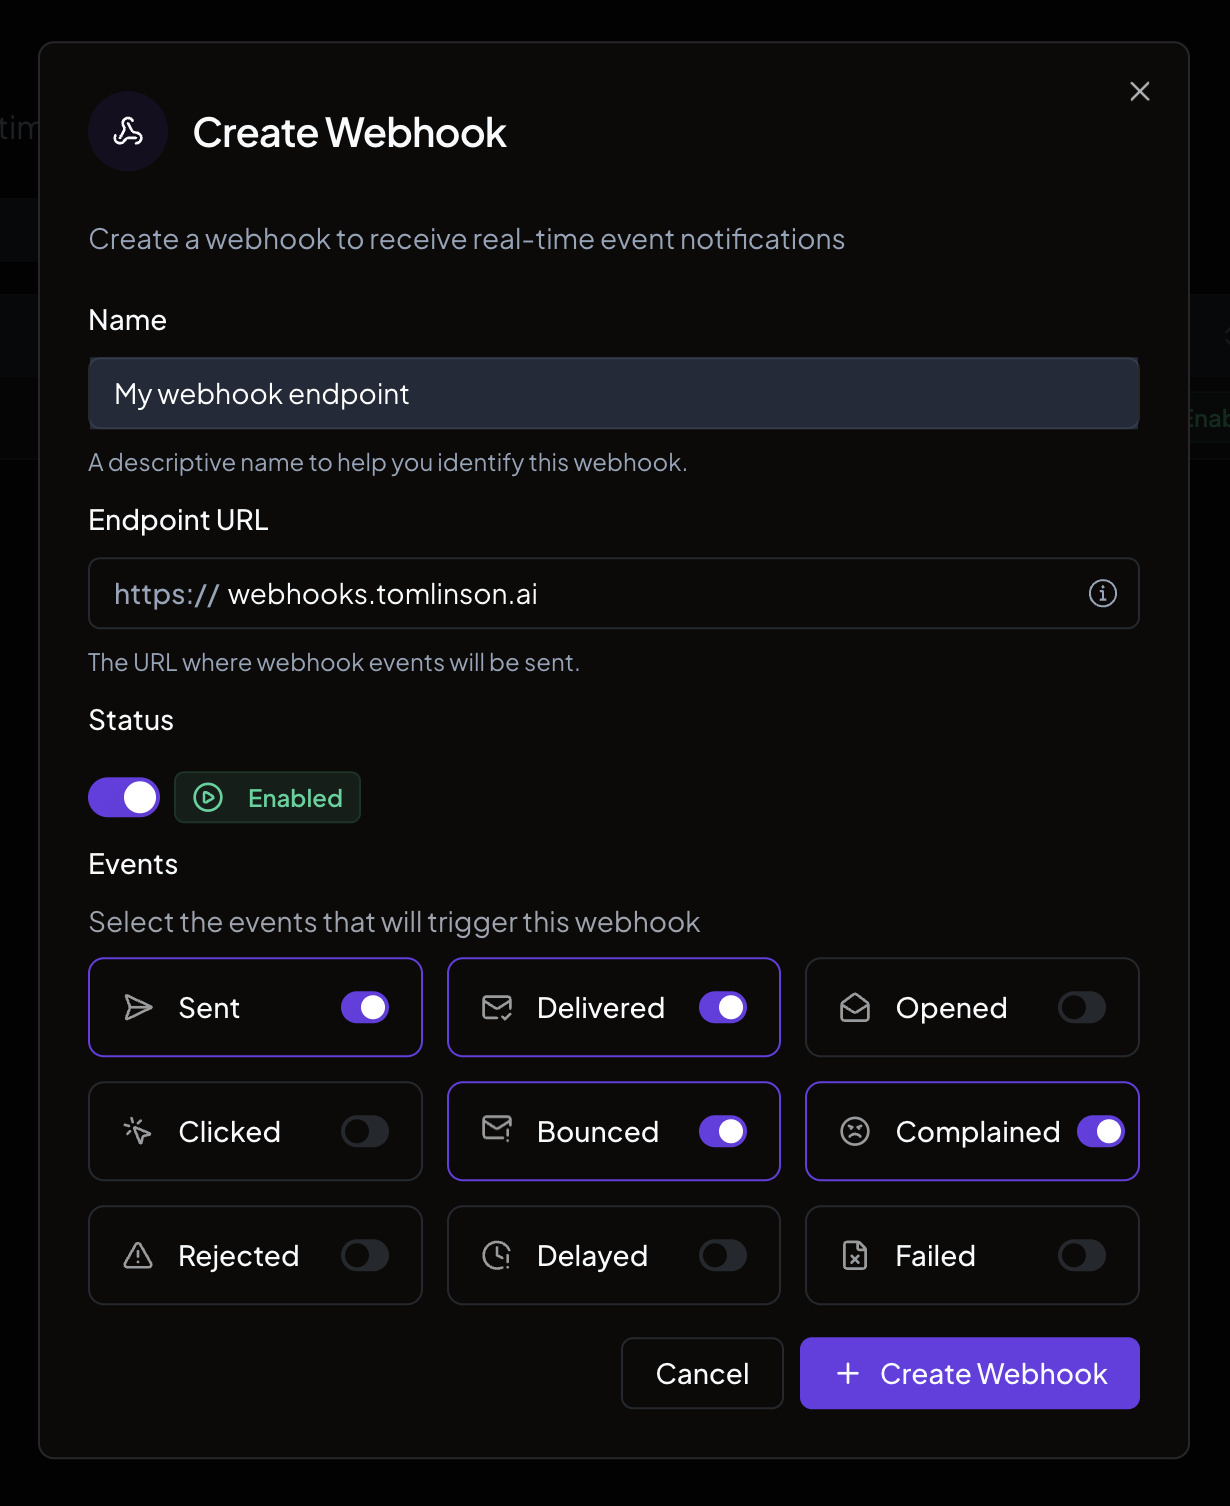Click the sad face icon on the Complained card
This screenshot has width=1230, height=1506.
855,1131
